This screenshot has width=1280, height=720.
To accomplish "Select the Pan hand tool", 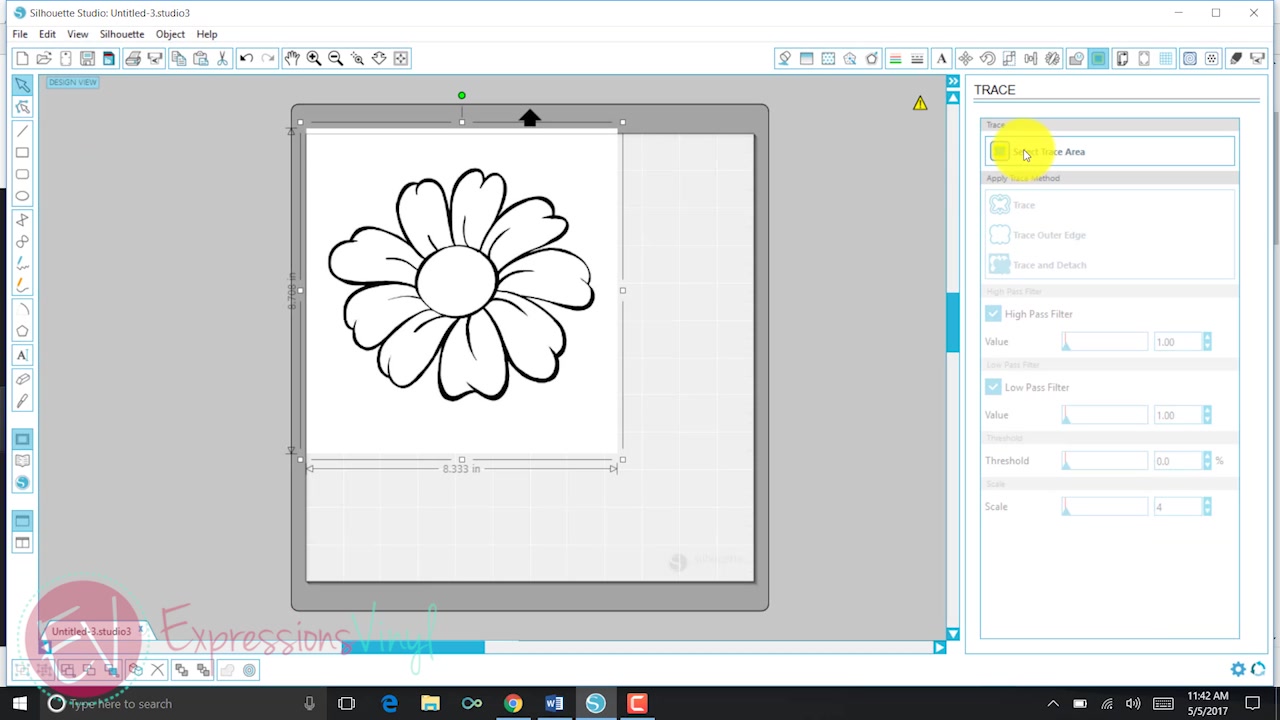I will pos(292,59).
